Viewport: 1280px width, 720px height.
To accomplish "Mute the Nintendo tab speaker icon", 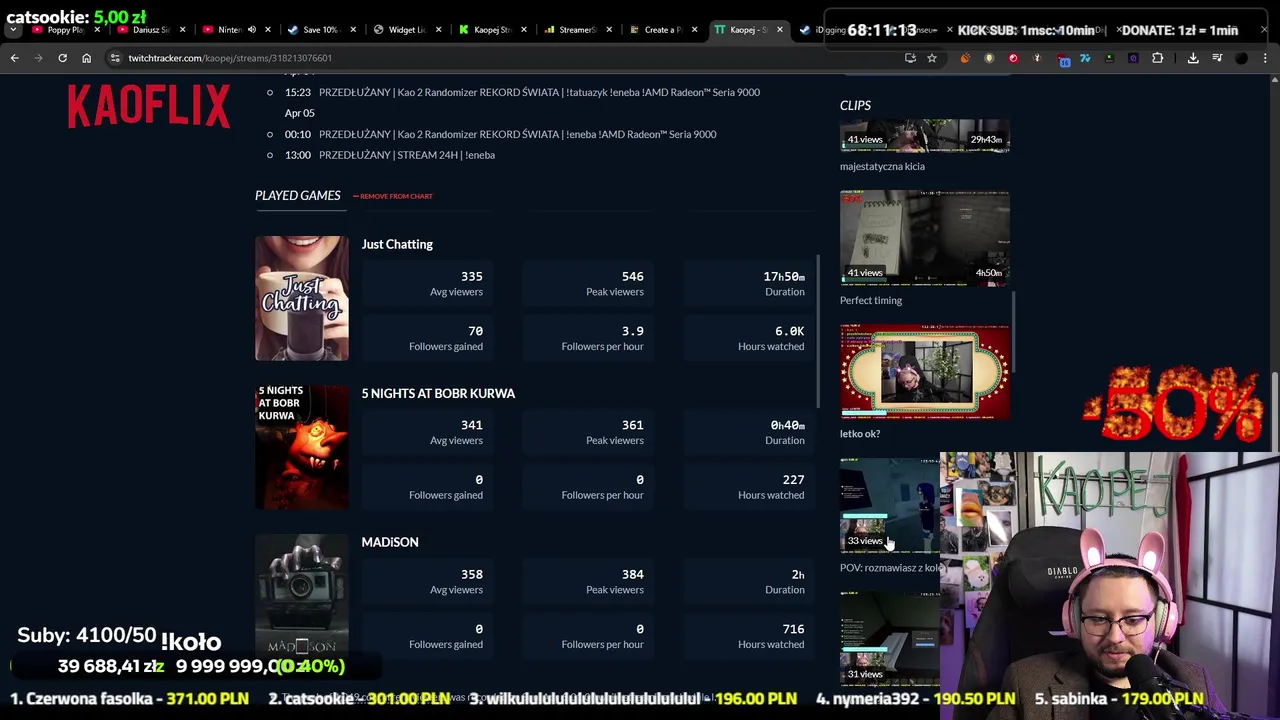I will tap(252, 30).
